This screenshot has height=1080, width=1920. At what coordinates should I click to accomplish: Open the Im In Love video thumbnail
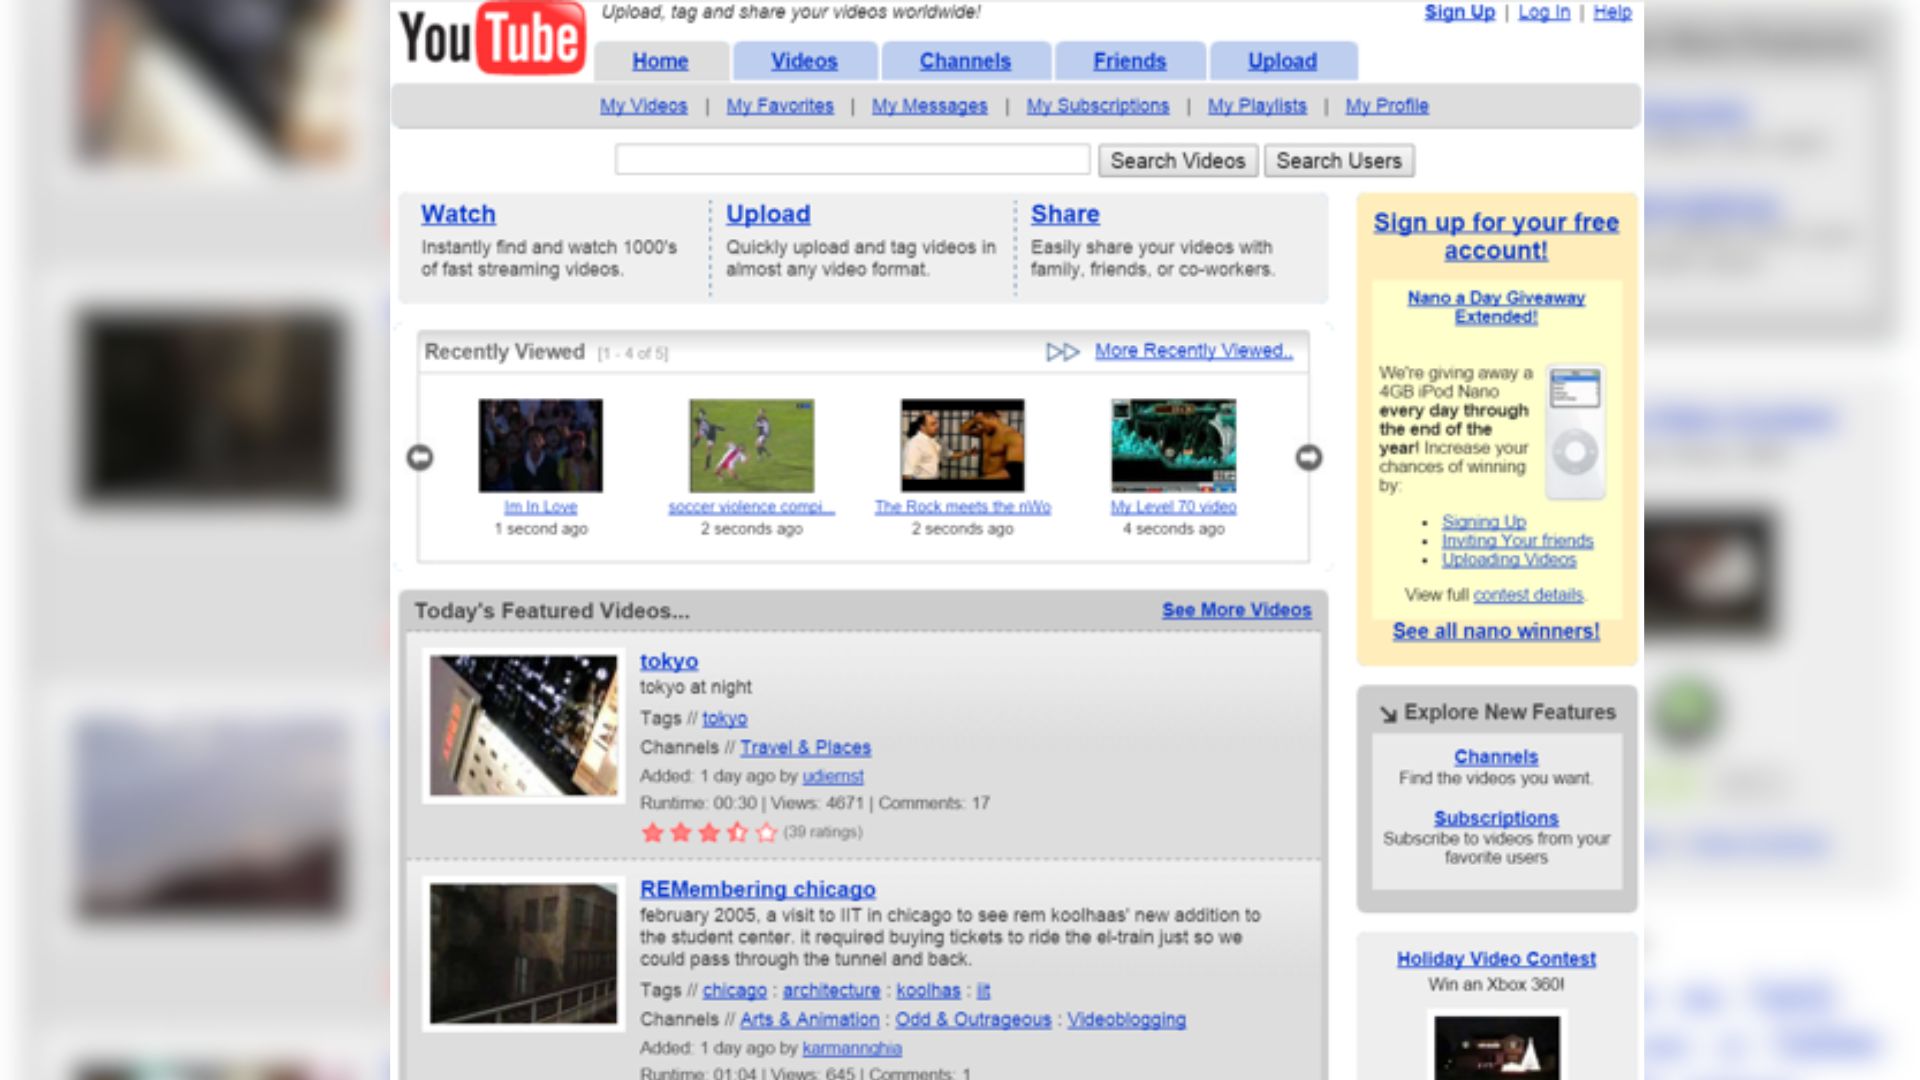point(540,445)
